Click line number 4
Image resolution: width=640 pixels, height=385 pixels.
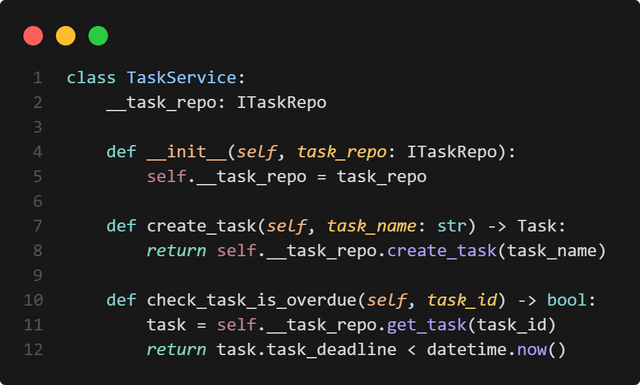click(x=38, y=152)
